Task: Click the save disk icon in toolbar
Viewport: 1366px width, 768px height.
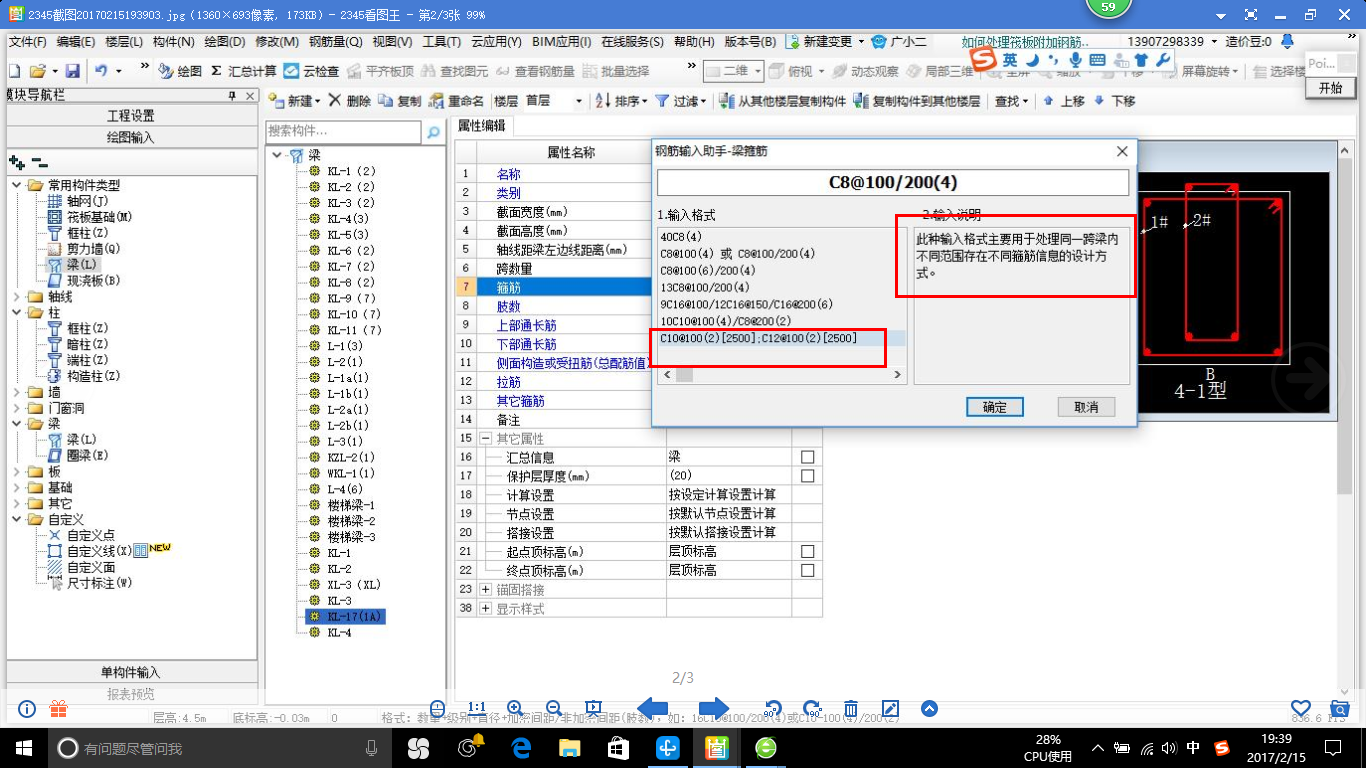Action: [x=72, y=71]
